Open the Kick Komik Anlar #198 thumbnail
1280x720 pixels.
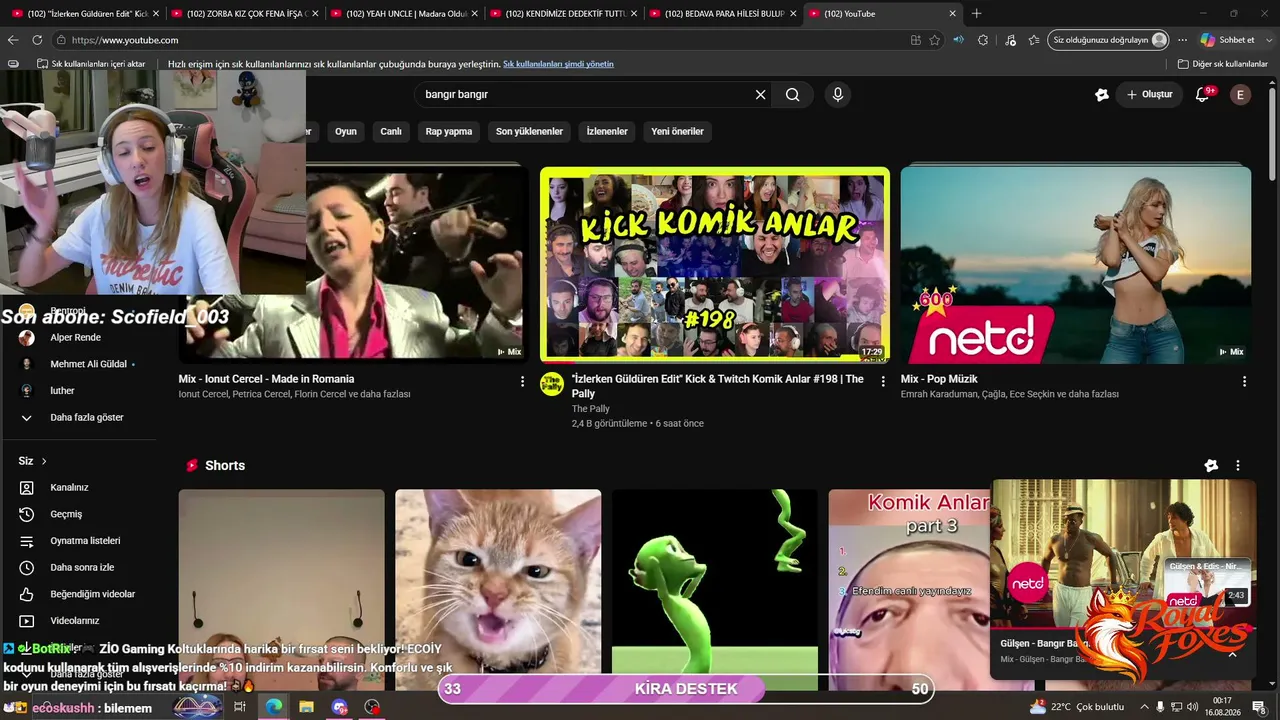715,264
